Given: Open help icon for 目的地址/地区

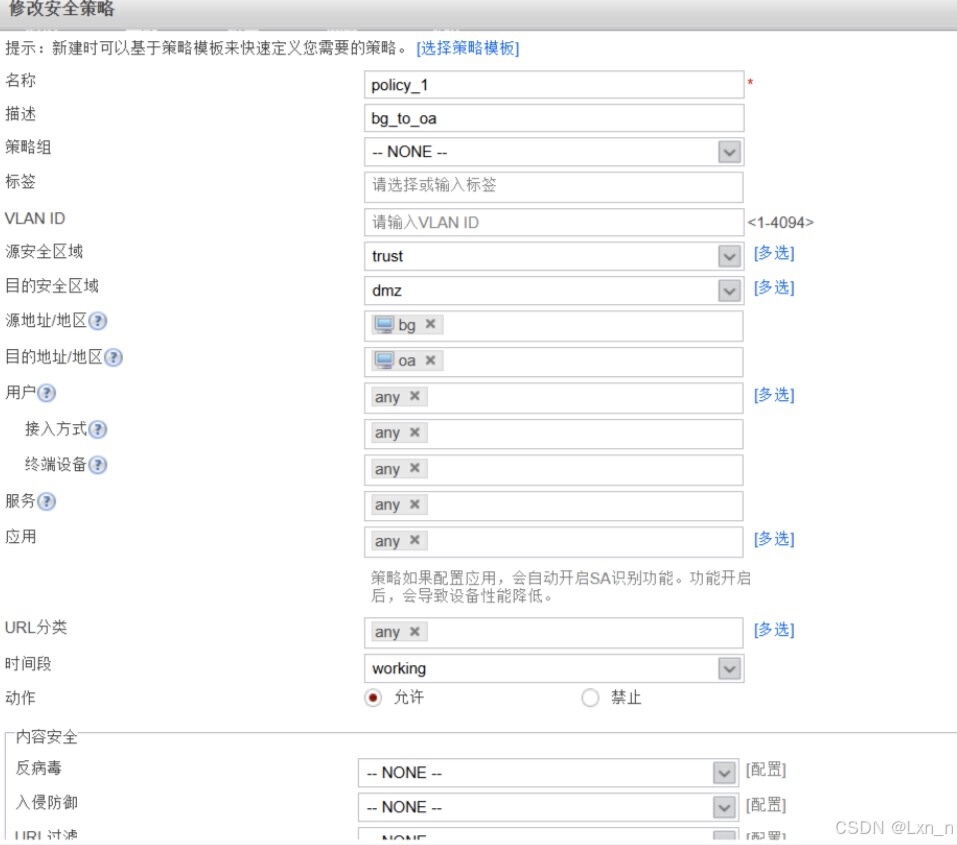Looking at the screenshot, I should 114,357.
